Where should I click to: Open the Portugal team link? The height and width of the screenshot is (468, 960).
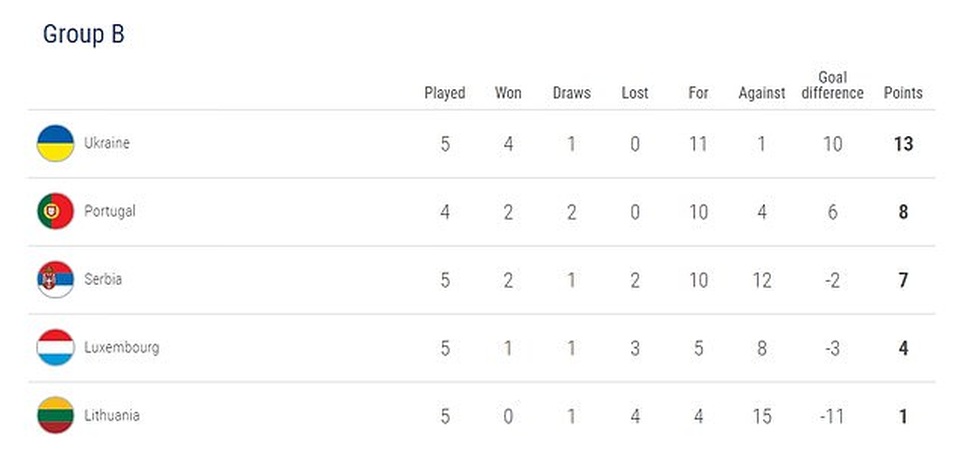pos(110,211)
